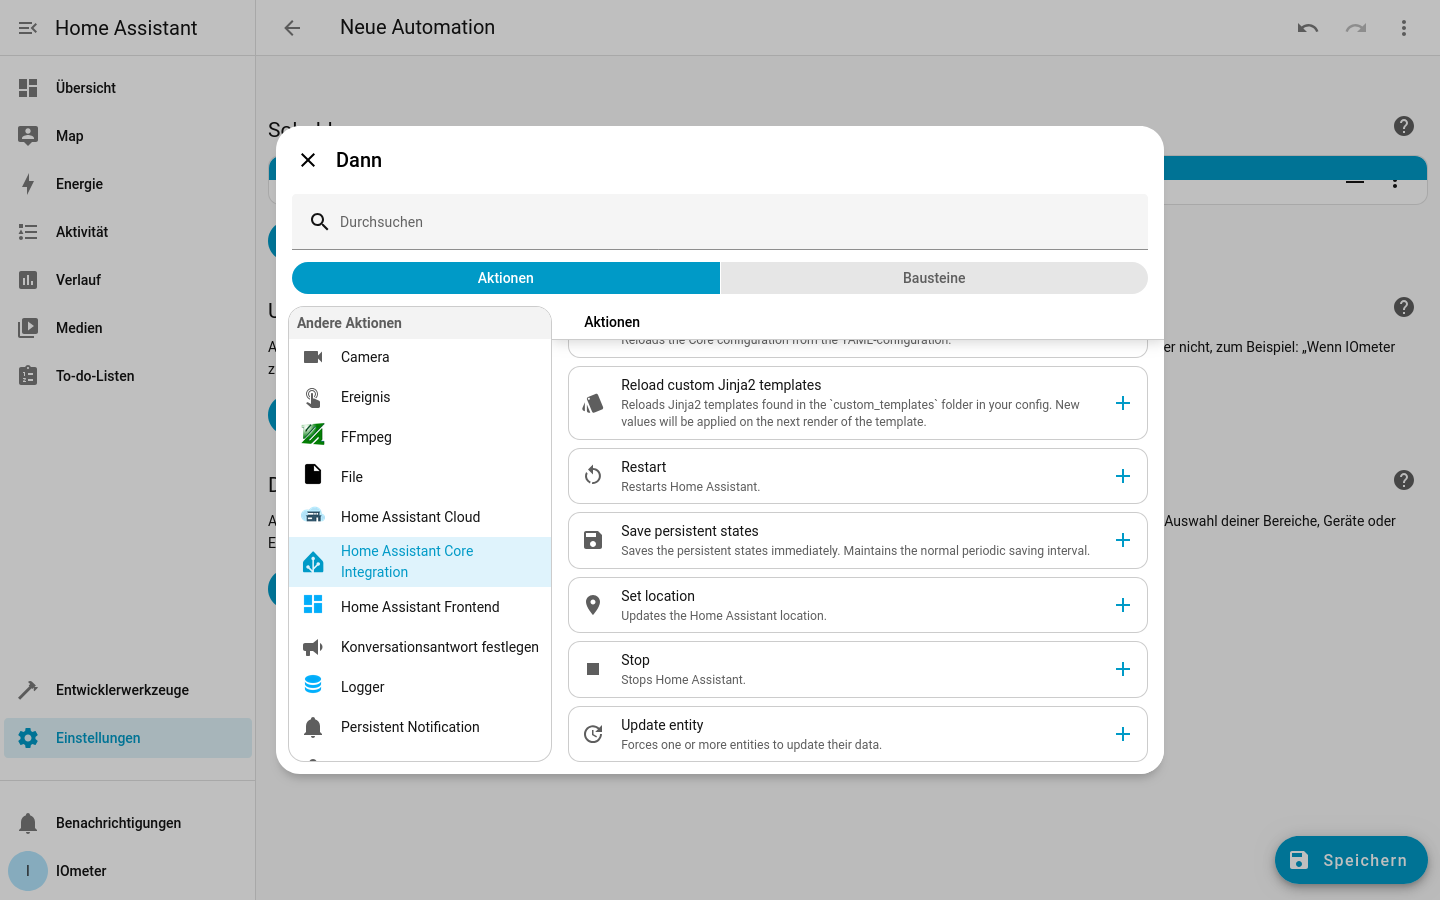Add the Update entity action
The height and width of the screenshot is (900, 1440).
coord(1123,734)
